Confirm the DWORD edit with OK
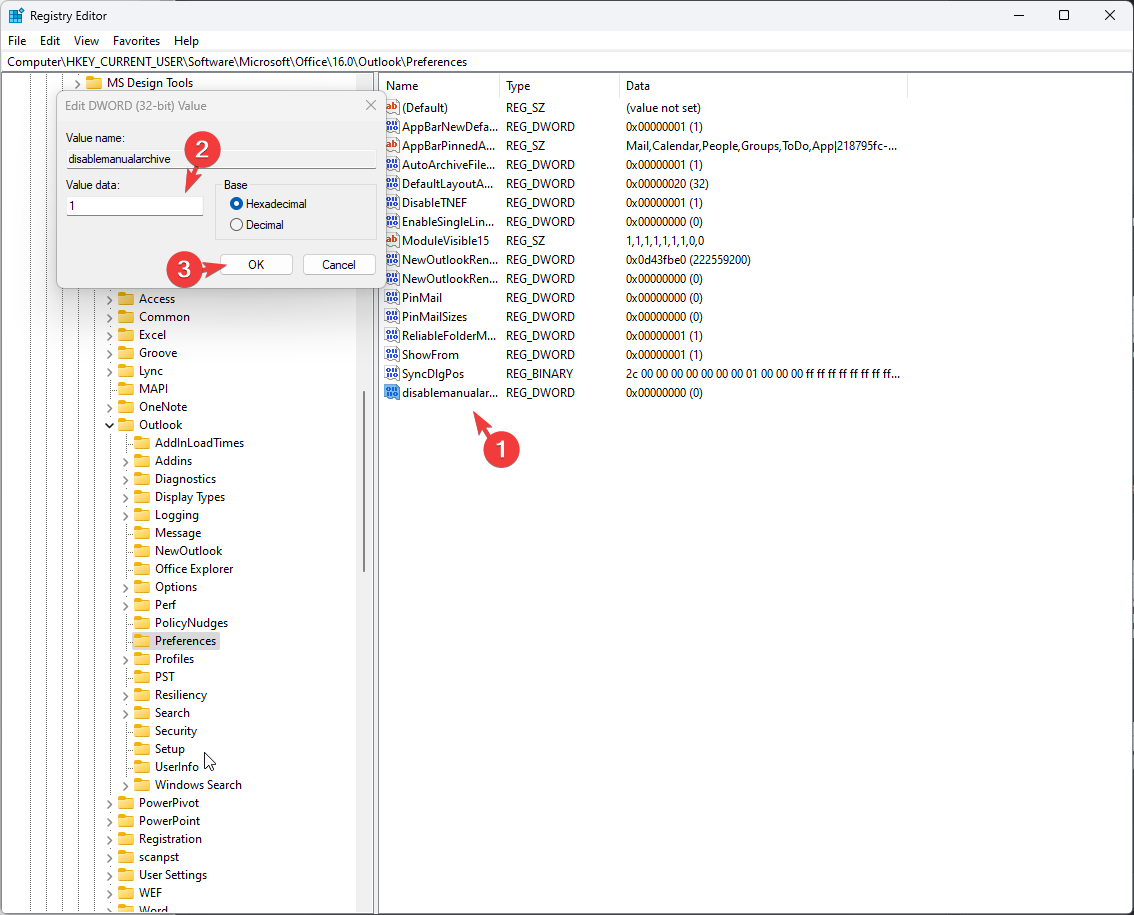 tap(256, 265)
